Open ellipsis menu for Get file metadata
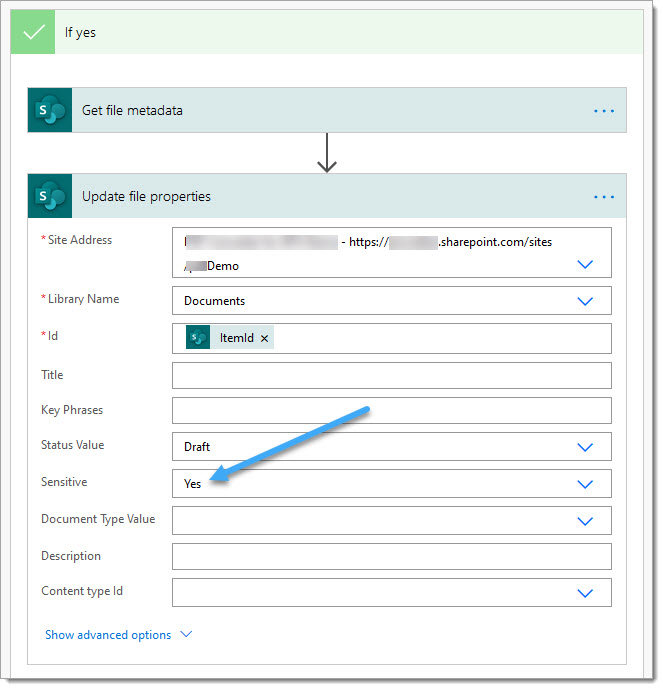Image resolution: width=663 pixels, height=689 pixels. [604, 111]
